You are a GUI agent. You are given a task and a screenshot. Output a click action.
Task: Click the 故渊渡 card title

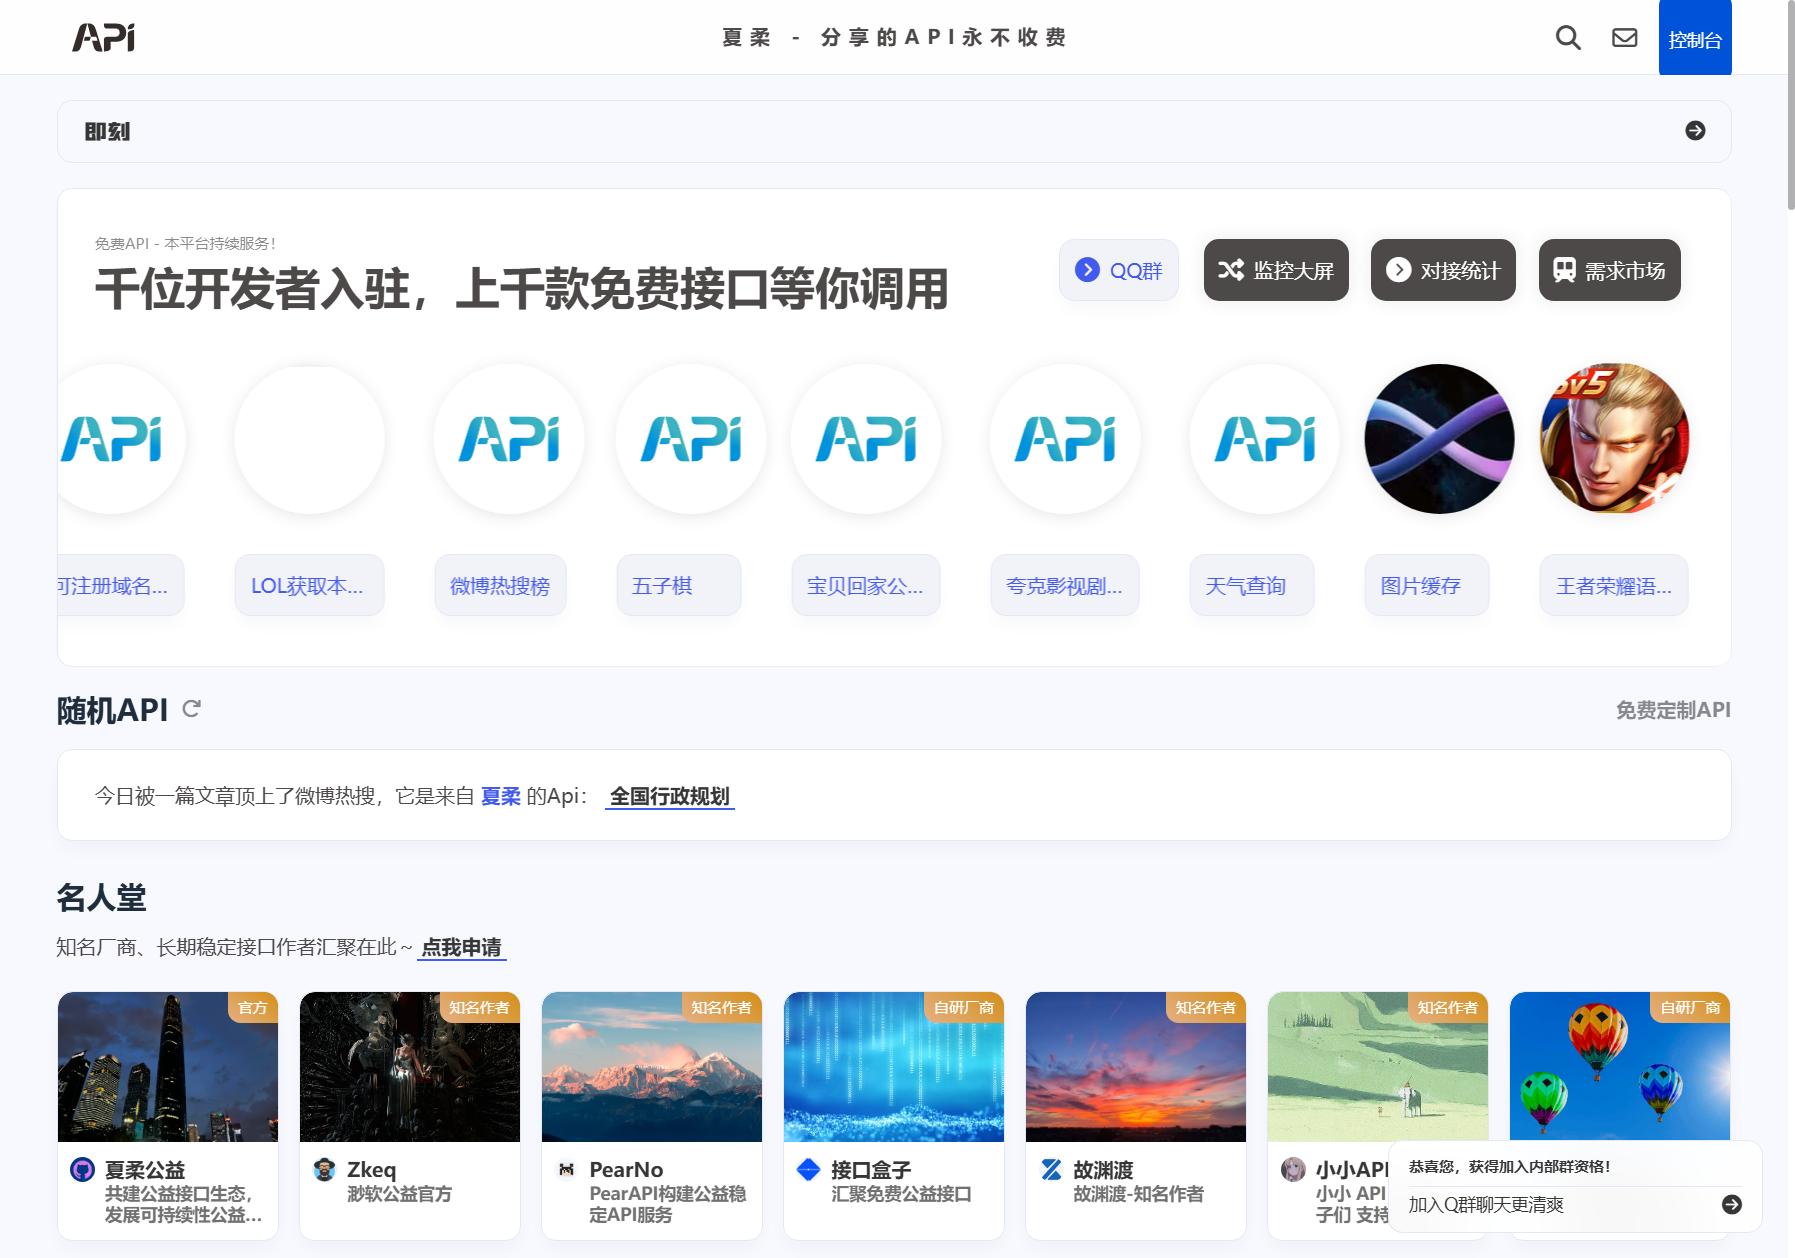pyautogui.click(x=1103, y=1169)
